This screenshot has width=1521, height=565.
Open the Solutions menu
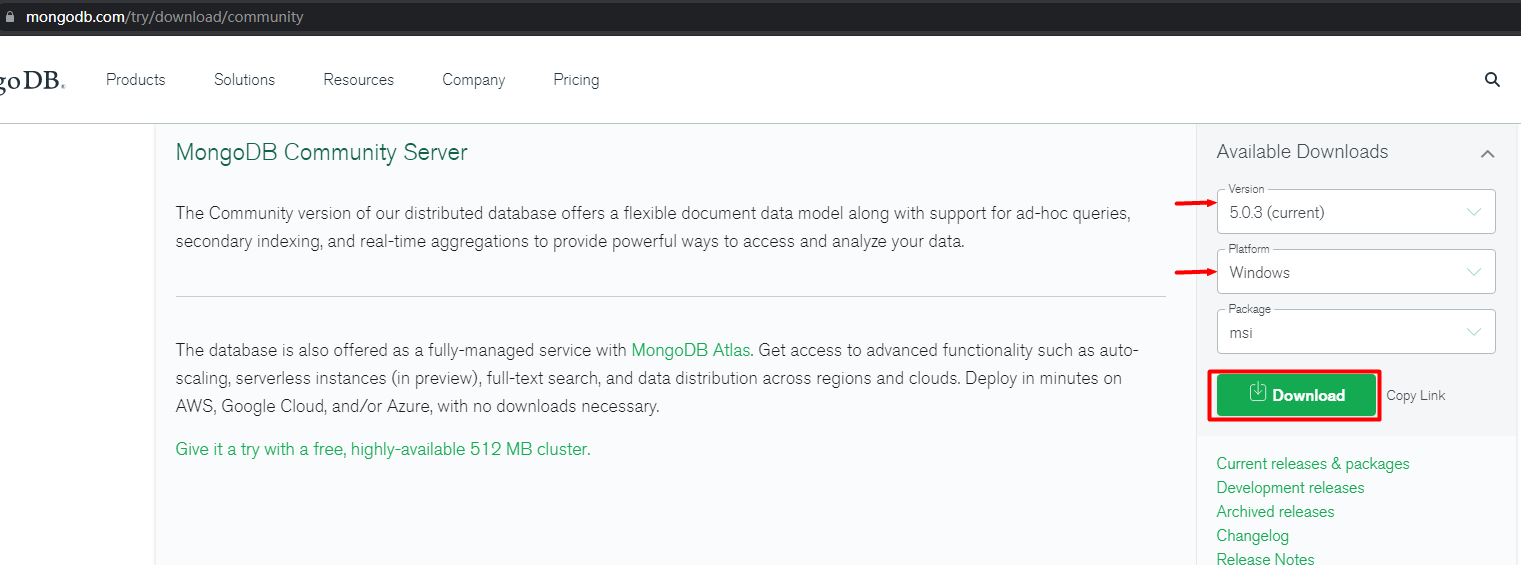(244, 80)
